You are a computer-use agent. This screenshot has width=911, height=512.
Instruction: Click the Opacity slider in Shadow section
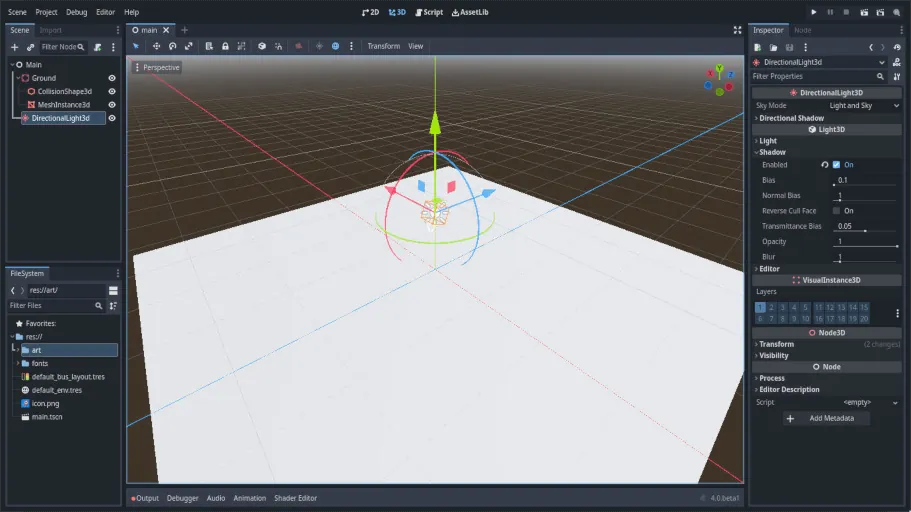[865, 245]
